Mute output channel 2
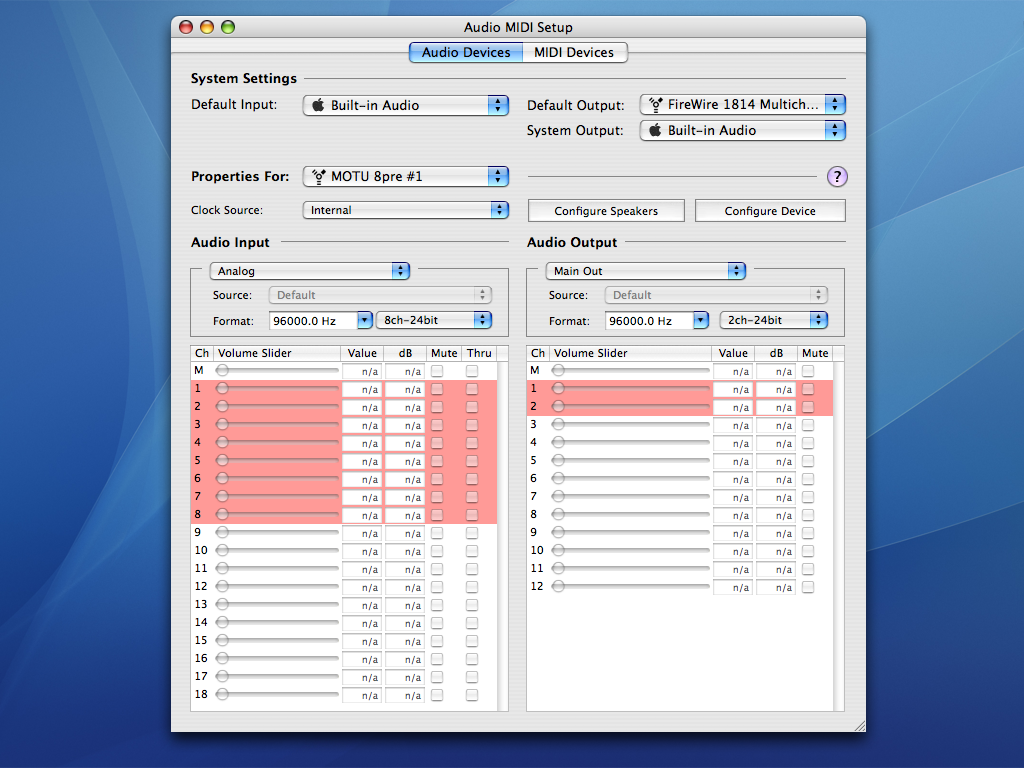The image size is (1024, 768). (x=808, y=407)
